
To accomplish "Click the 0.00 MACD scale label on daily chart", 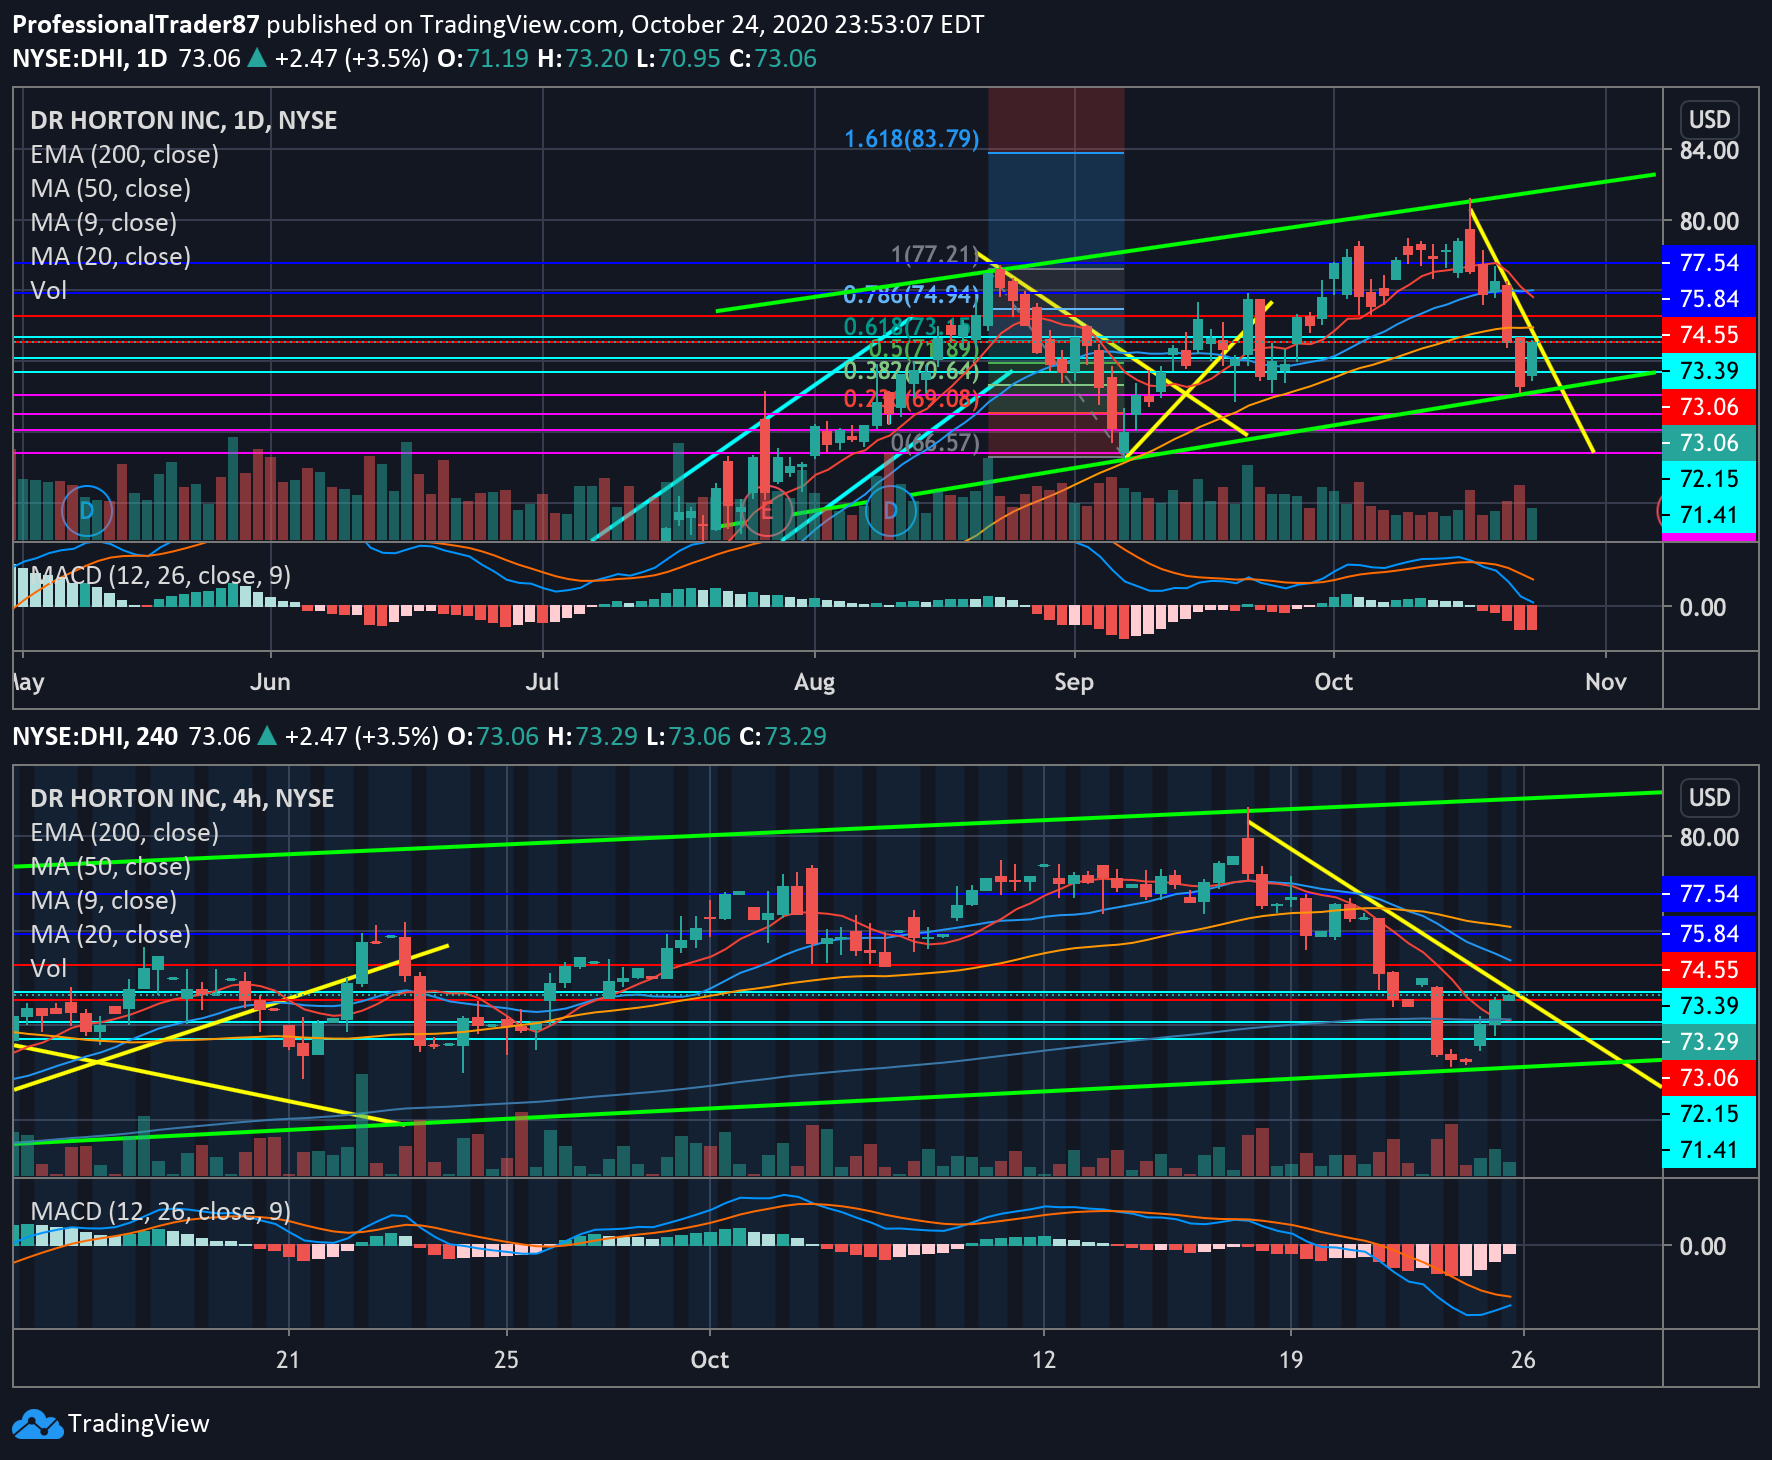I will 1703,608.
